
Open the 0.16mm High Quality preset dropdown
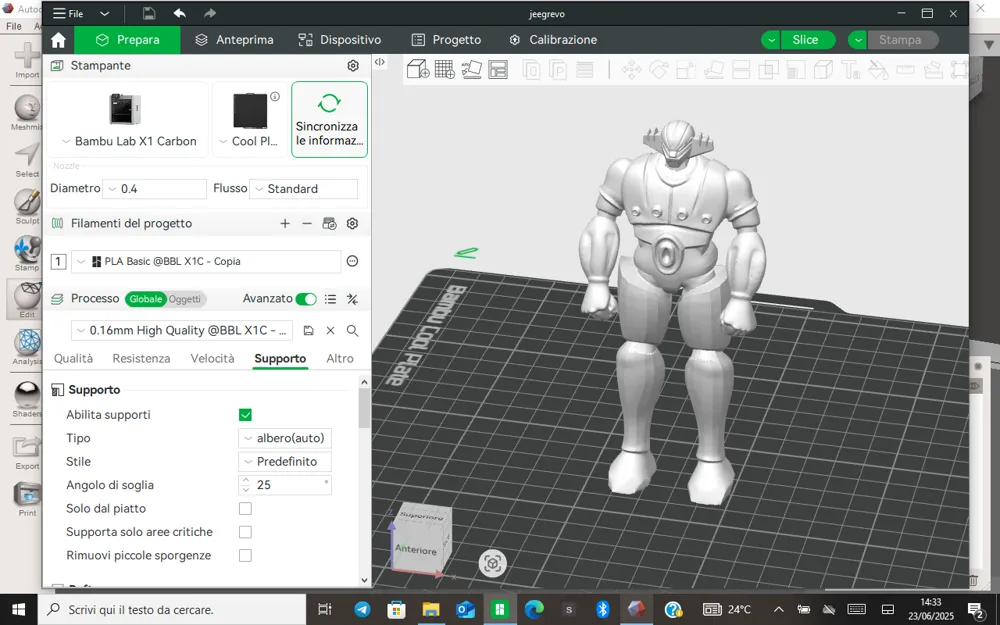click(182, 330)
